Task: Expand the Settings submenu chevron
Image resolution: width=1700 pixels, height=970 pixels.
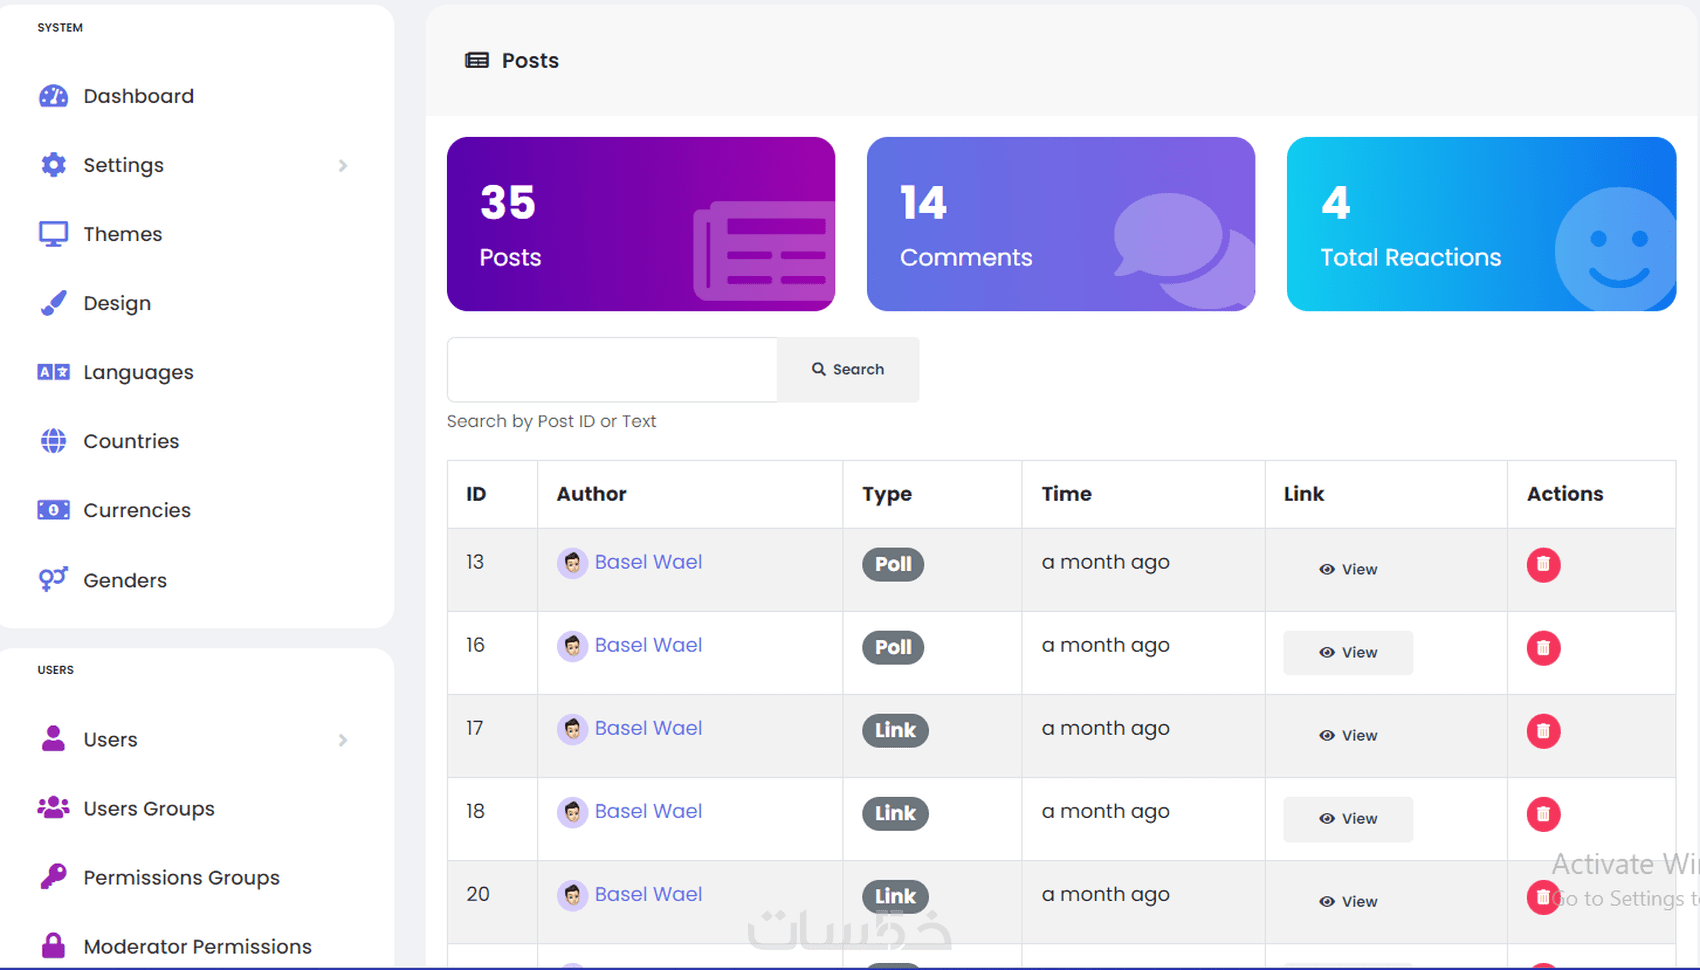Action: [343, 165]
